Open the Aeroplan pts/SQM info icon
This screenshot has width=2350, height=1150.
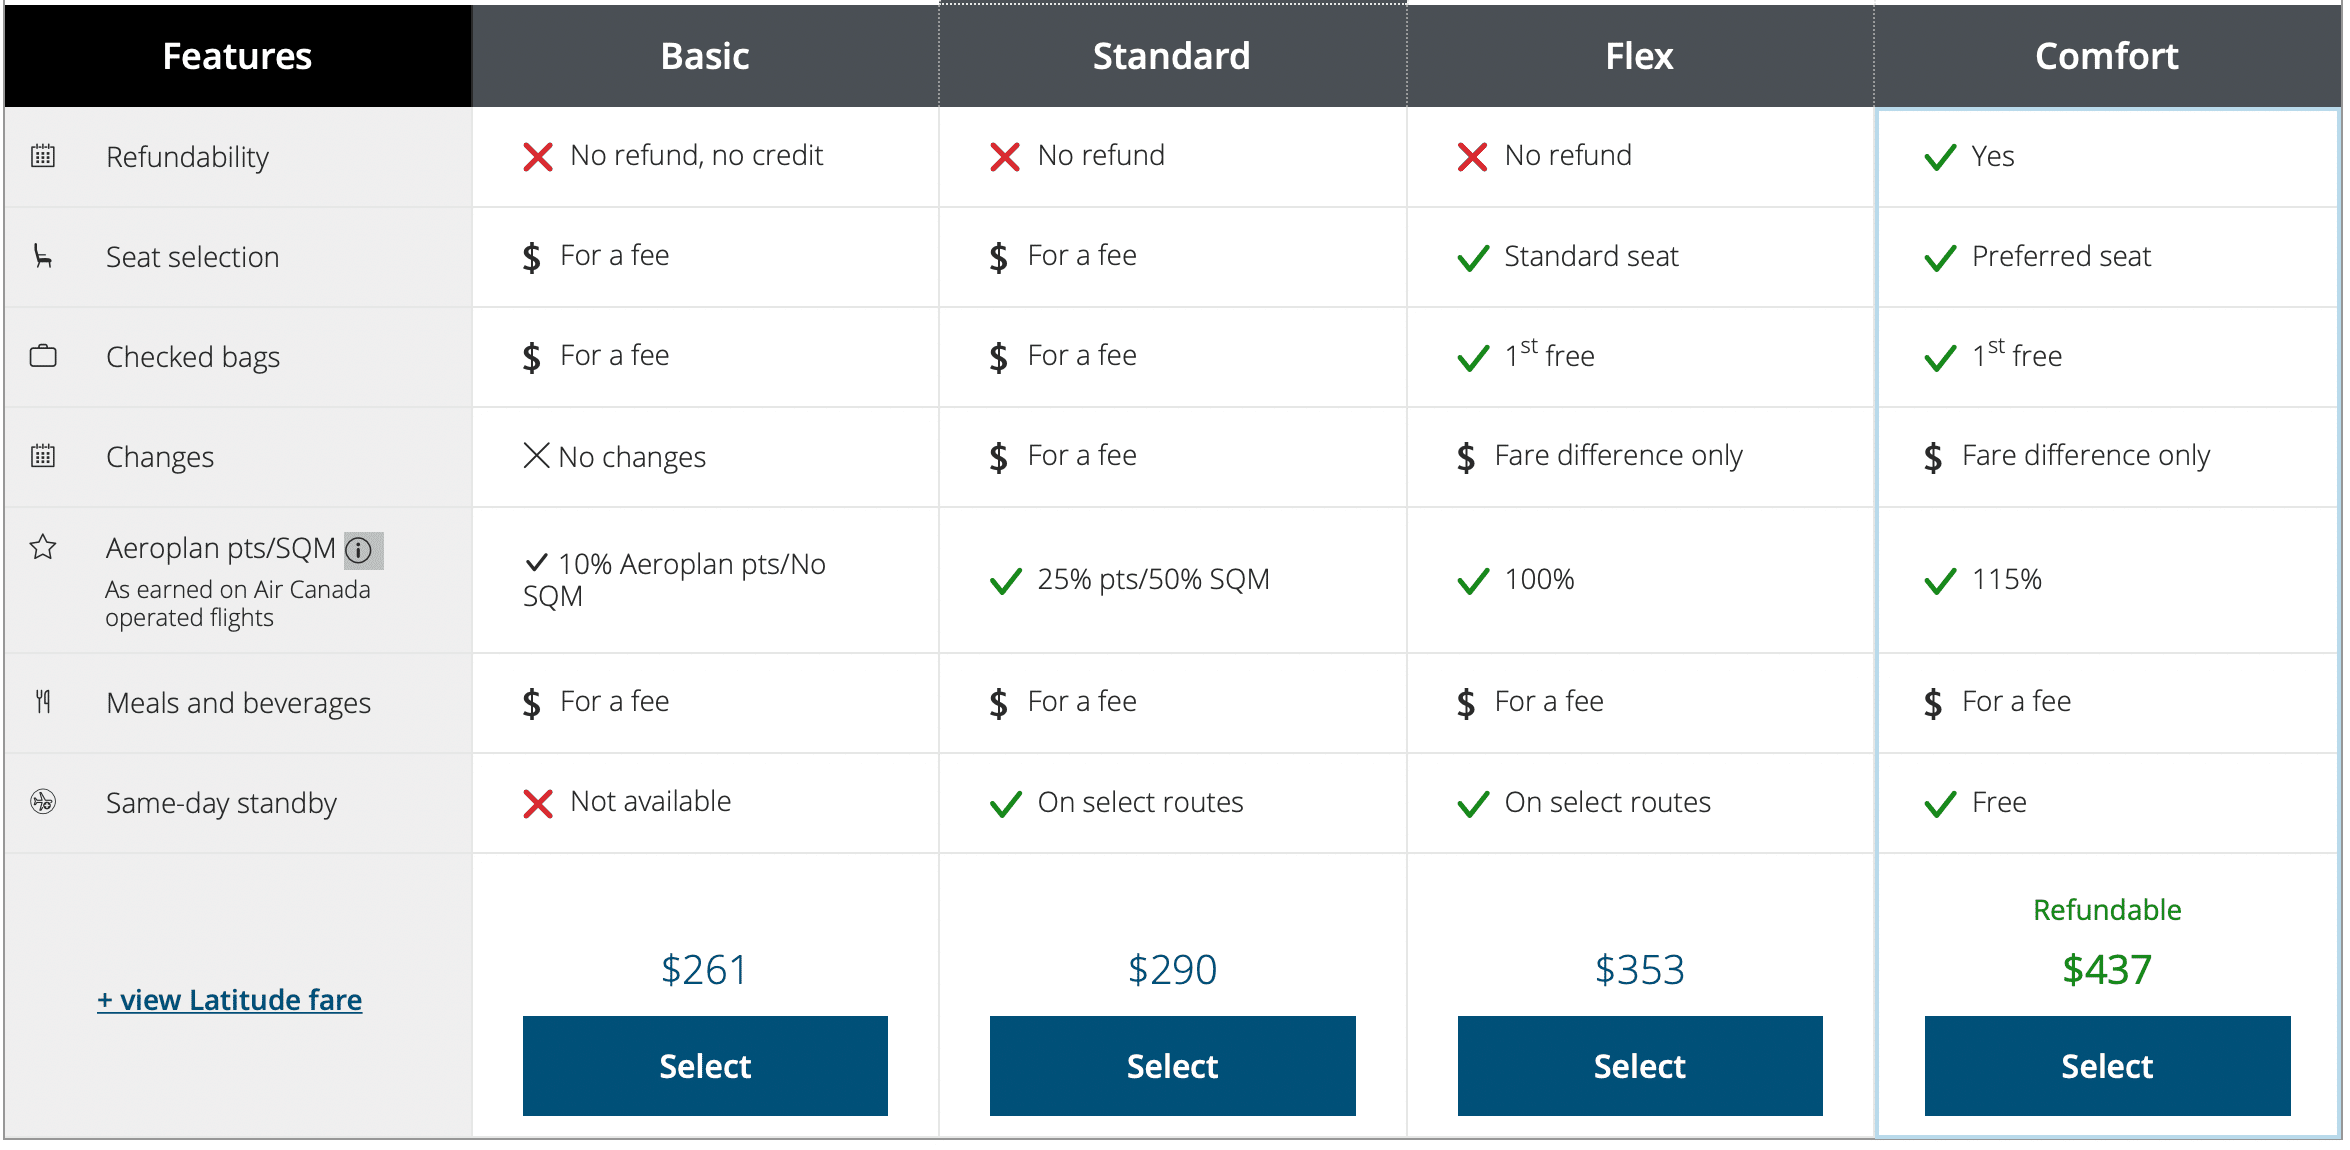point(358,549)
